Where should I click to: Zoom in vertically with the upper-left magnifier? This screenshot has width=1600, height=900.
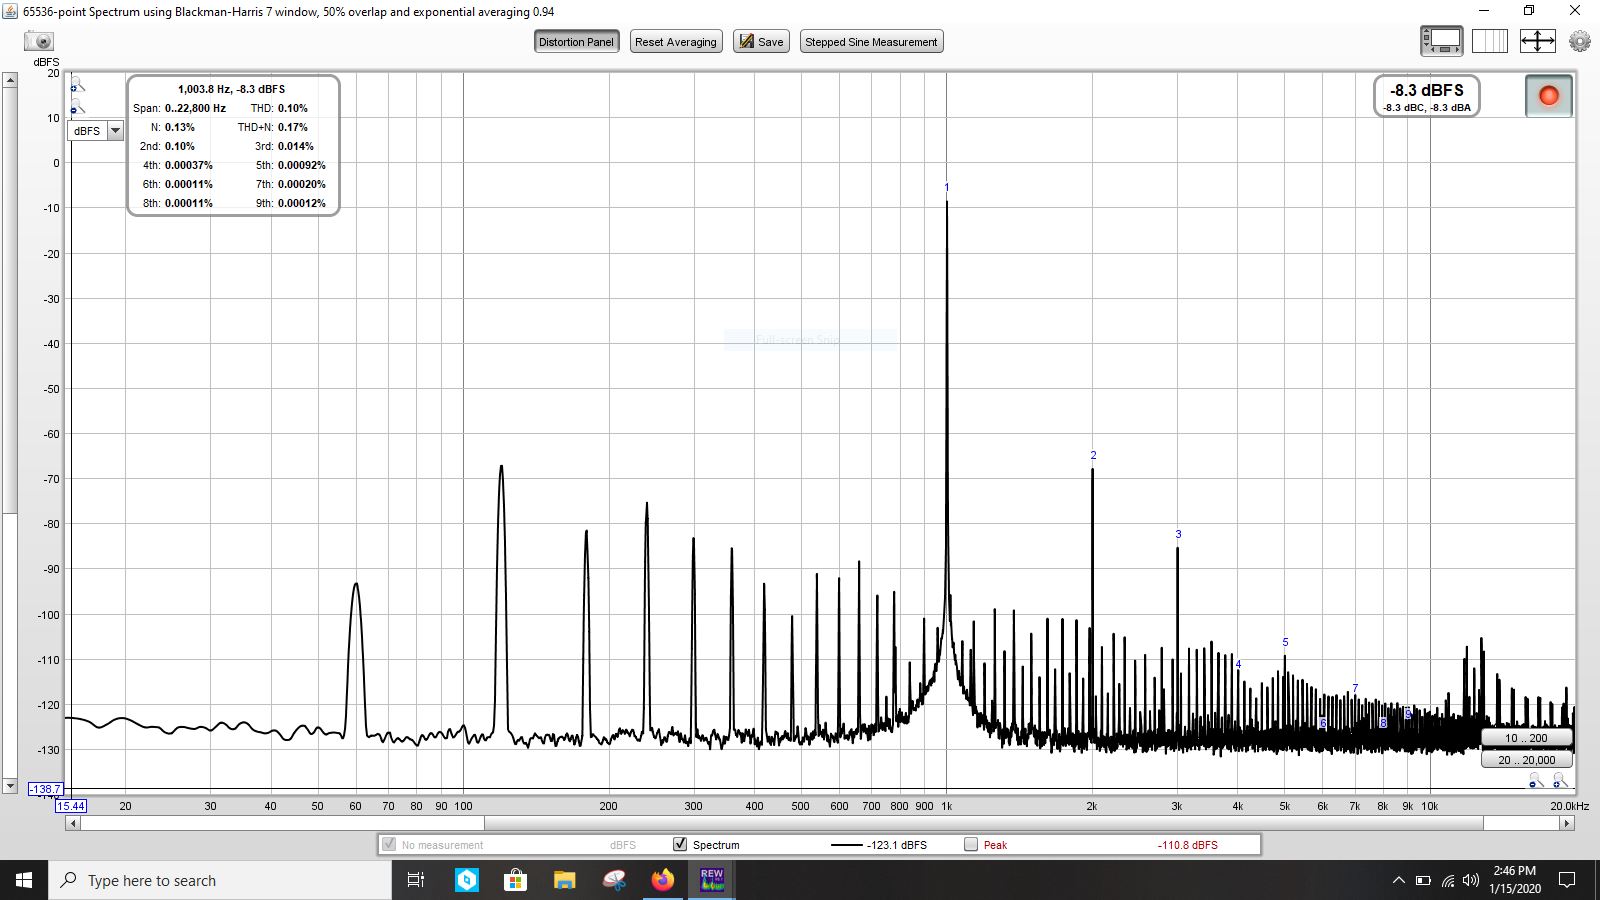[77, 86]
